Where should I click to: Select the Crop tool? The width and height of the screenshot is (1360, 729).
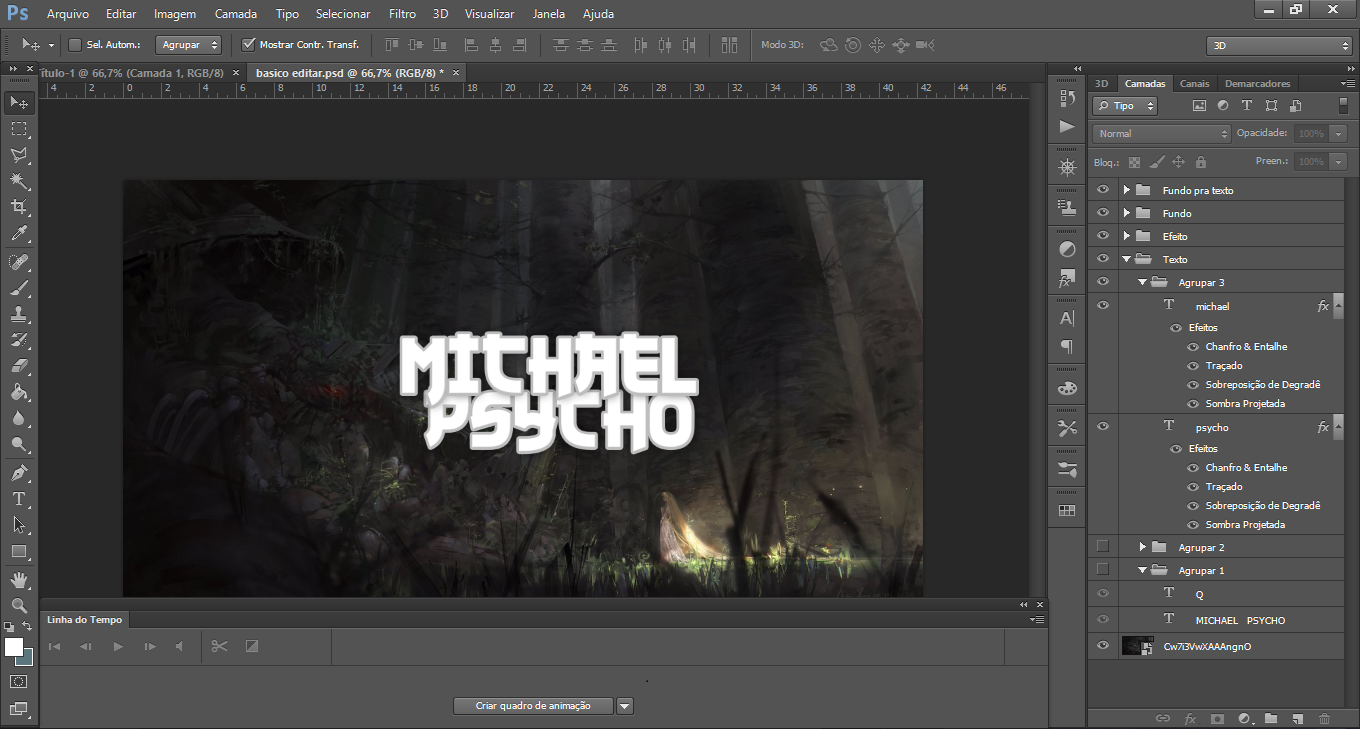(x=18, y=207)
